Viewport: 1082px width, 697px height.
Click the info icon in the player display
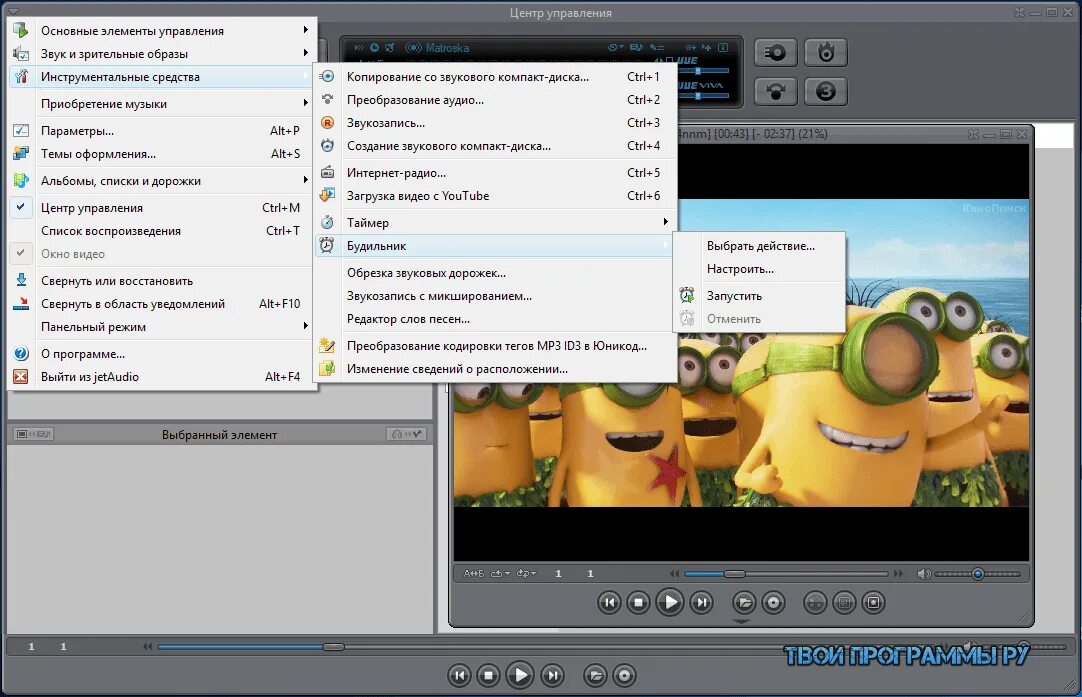tap(722, 48)
